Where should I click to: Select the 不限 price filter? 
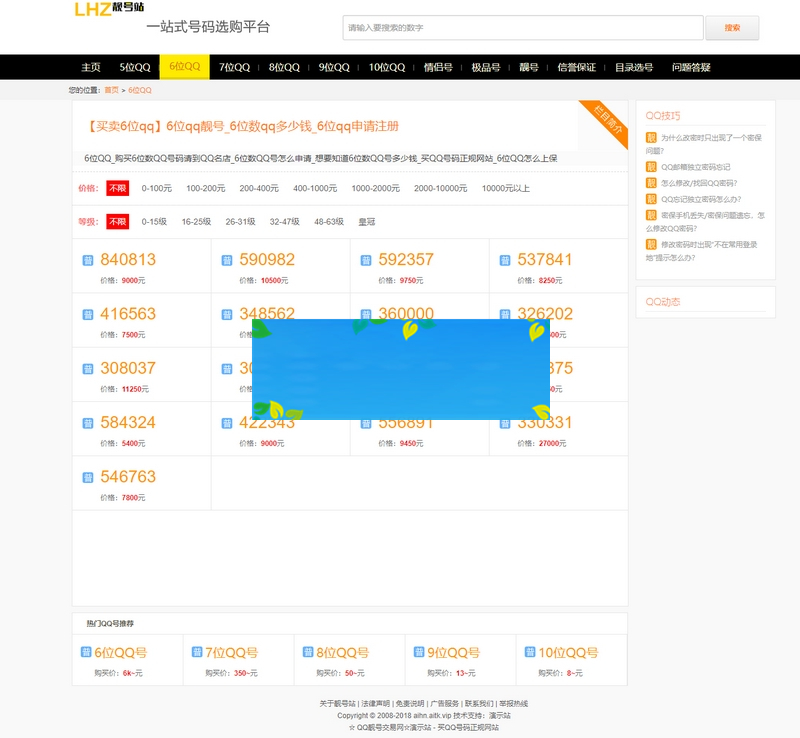tap(118, 188)
